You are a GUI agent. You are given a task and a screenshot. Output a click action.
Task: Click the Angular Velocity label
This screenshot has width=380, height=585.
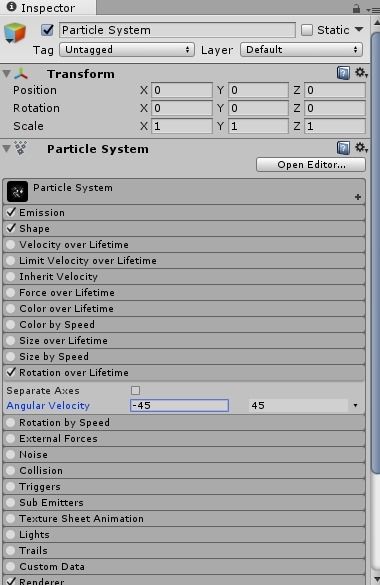pos(48,406)
